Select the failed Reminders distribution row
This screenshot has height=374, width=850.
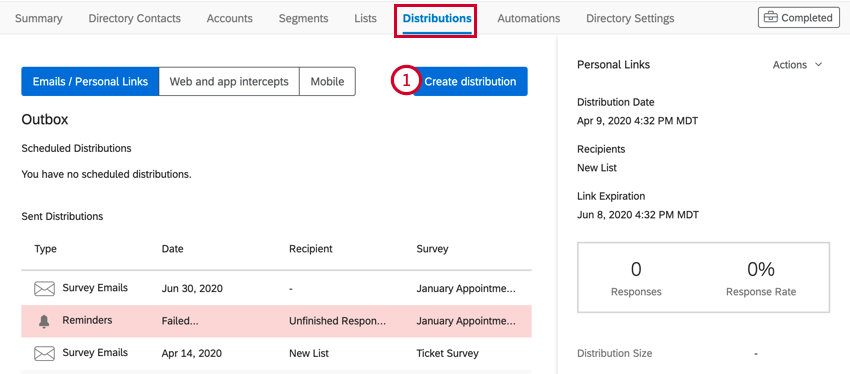tap(276, 321)
